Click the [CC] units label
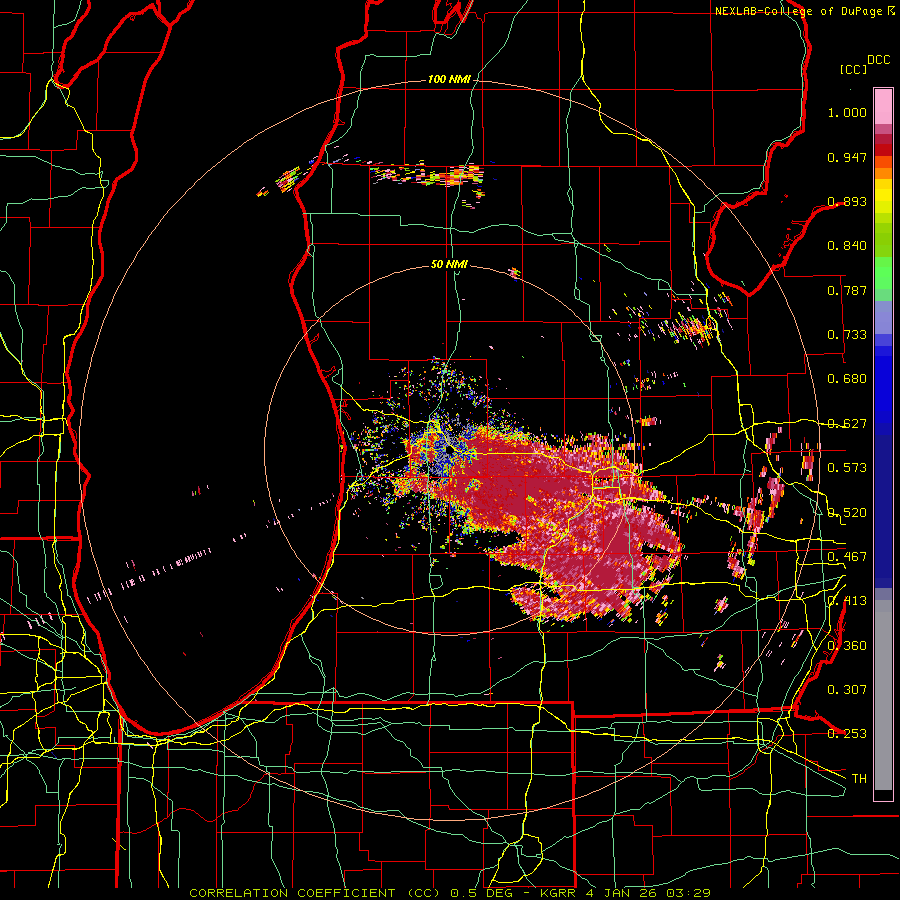Image resolution: width=900 pixels, height=900 pixels. (x=854, y=69)
